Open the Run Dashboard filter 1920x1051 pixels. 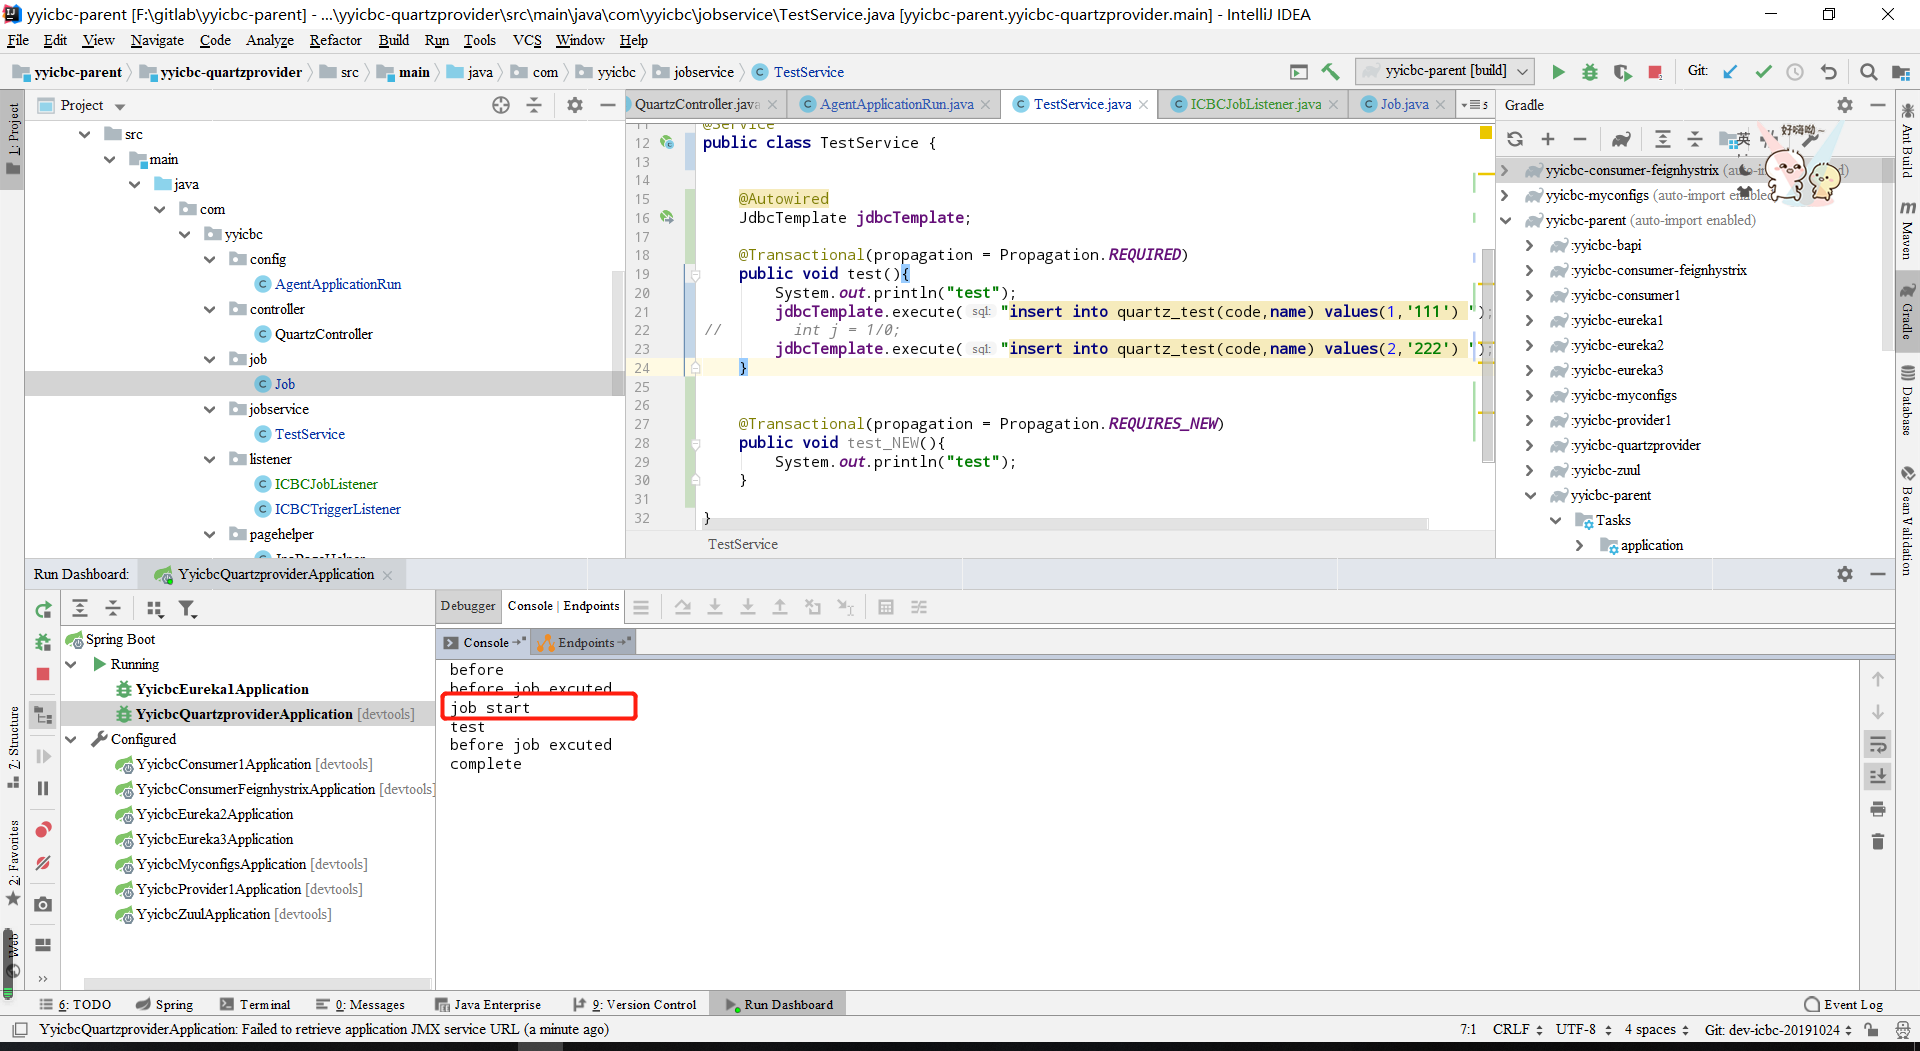(187, 608)
